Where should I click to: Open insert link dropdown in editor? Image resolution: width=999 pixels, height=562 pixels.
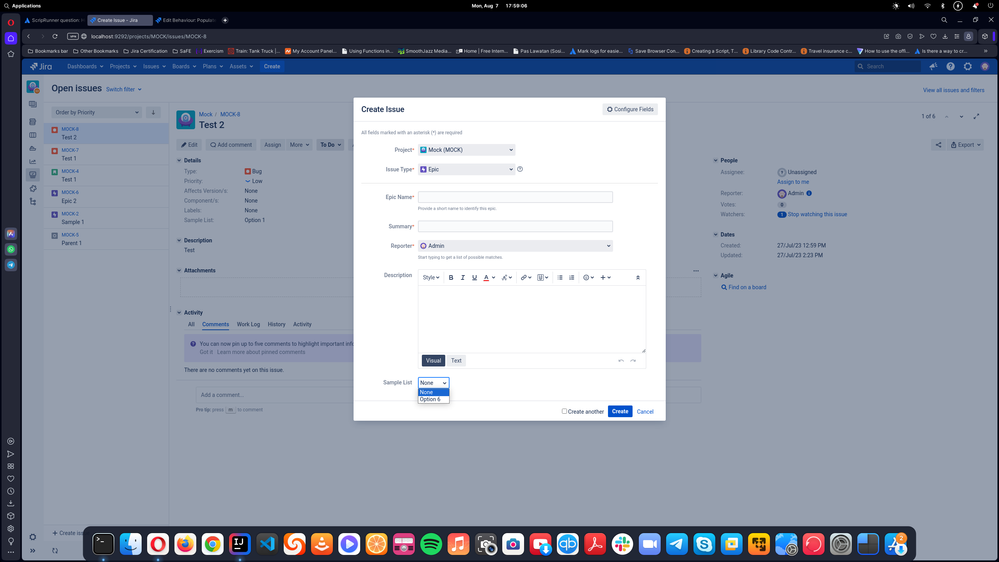(x=525, y=278)
